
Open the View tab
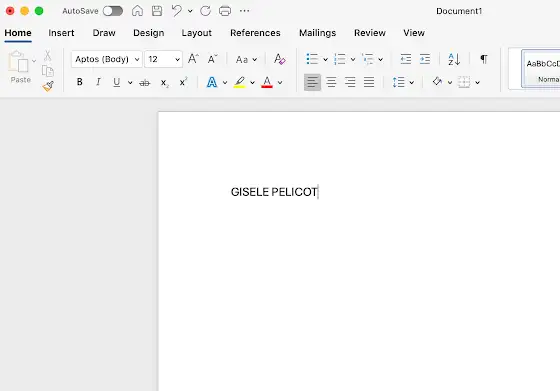click(x=414, y=33)
